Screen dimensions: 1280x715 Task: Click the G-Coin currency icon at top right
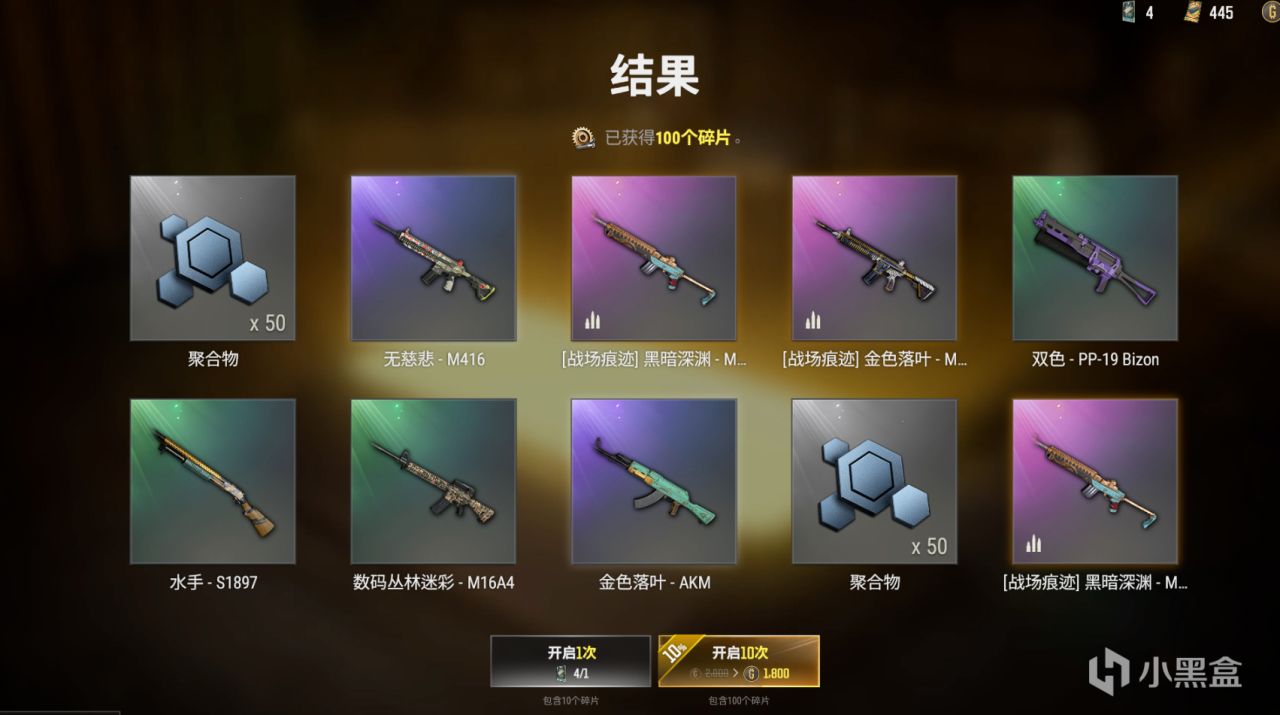tap(1270, 12)
